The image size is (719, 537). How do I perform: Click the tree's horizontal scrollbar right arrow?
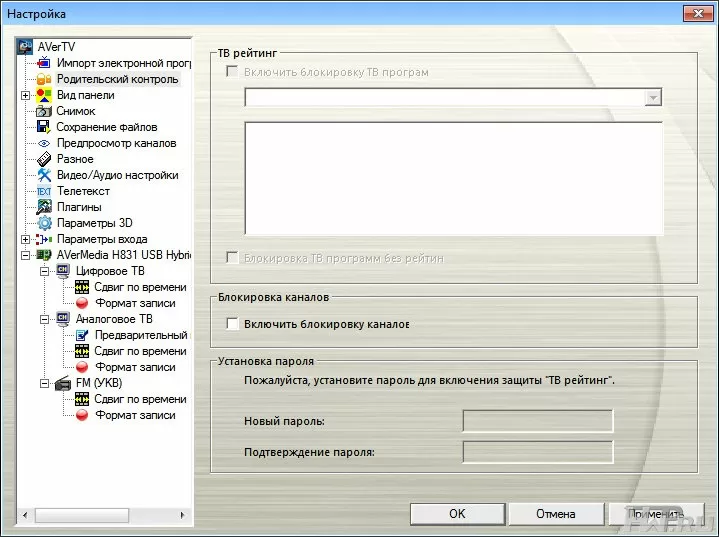pos(181,514)
